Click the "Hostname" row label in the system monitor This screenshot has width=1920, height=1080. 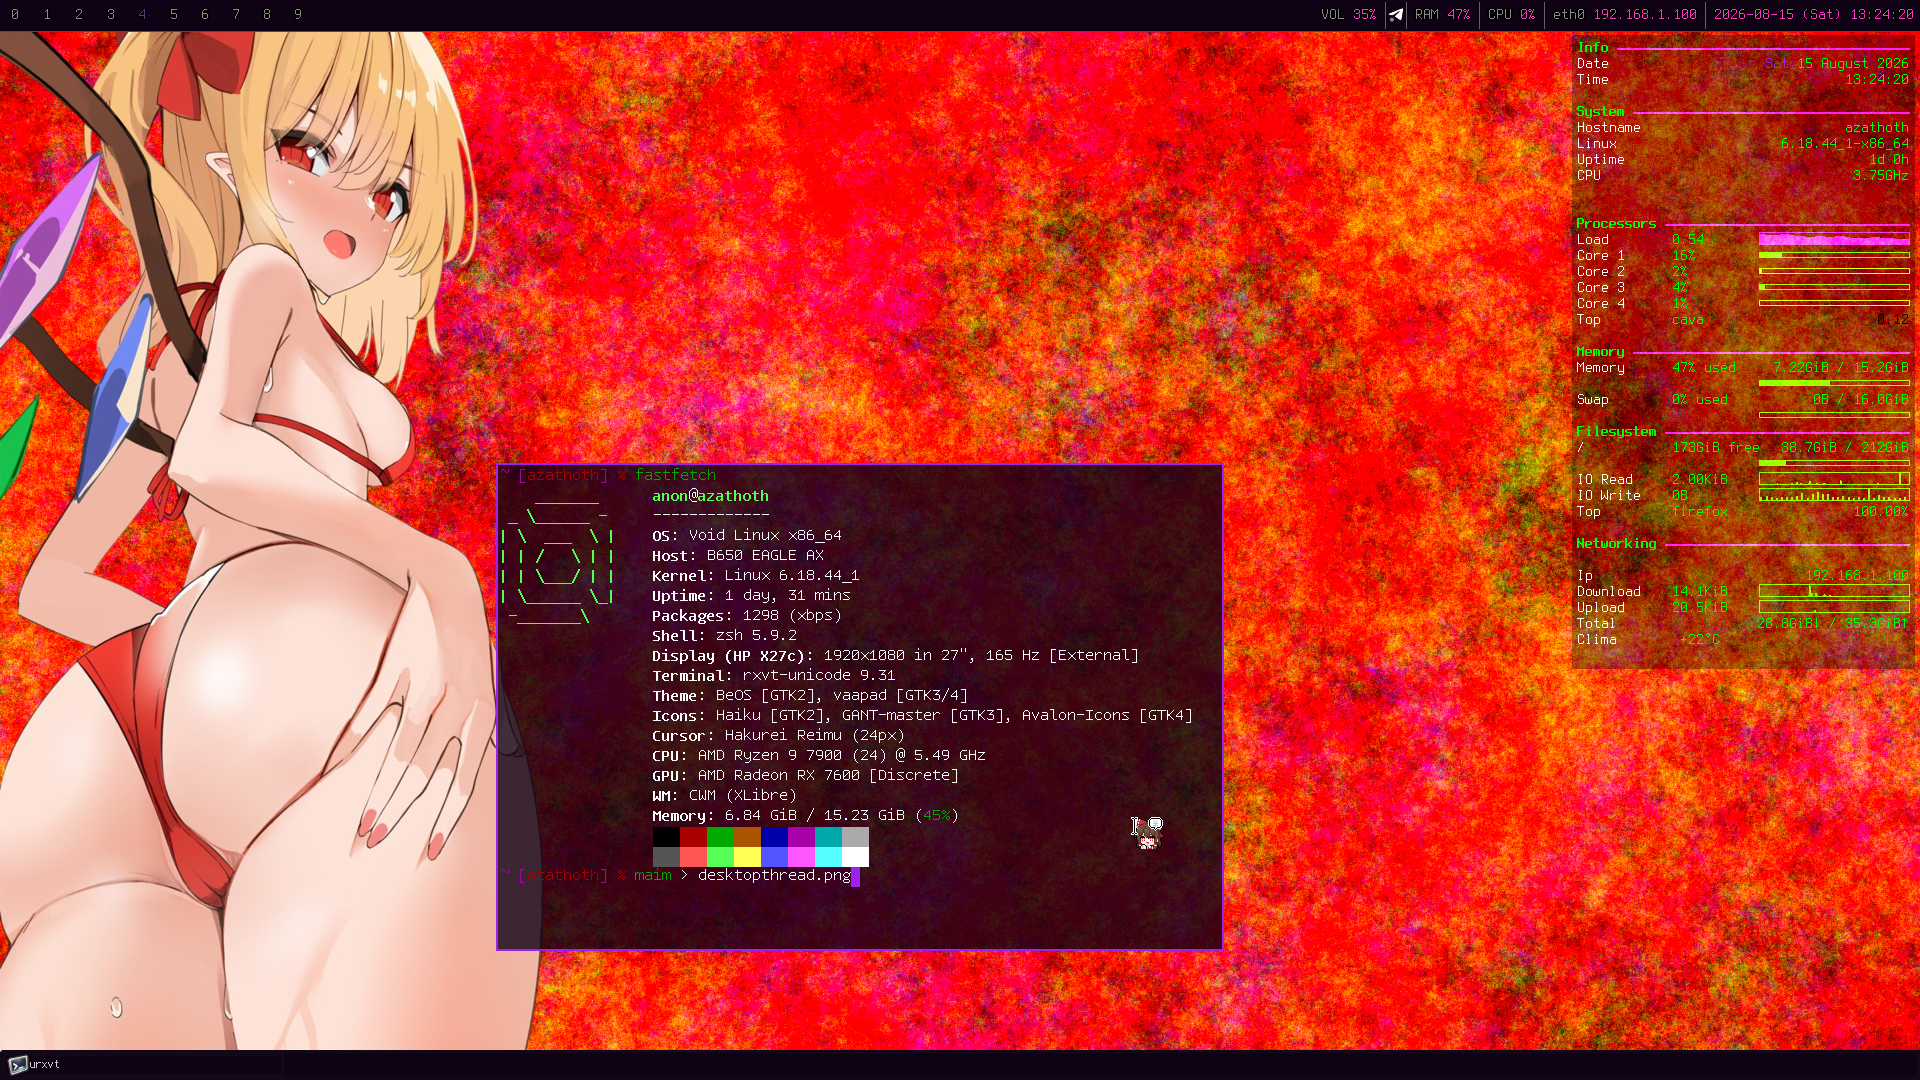[x=1608, y=128]
